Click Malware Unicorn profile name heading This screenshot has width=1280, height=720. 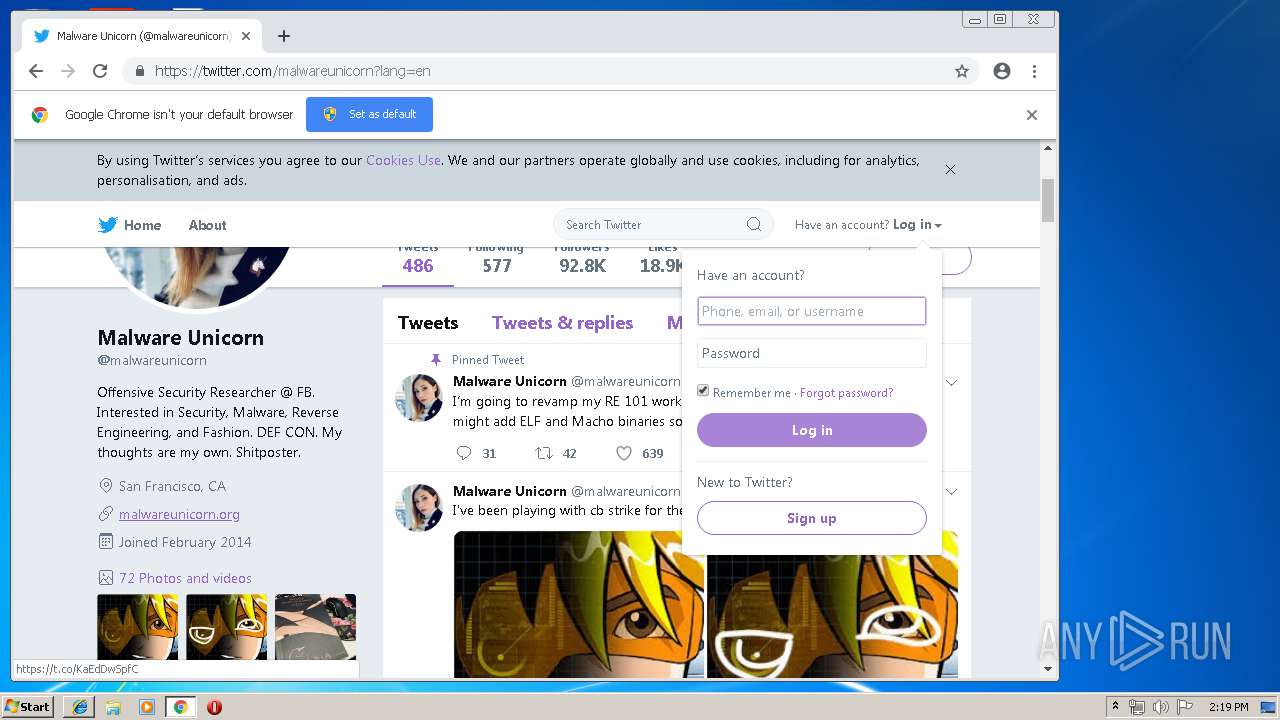pos(181,337)
